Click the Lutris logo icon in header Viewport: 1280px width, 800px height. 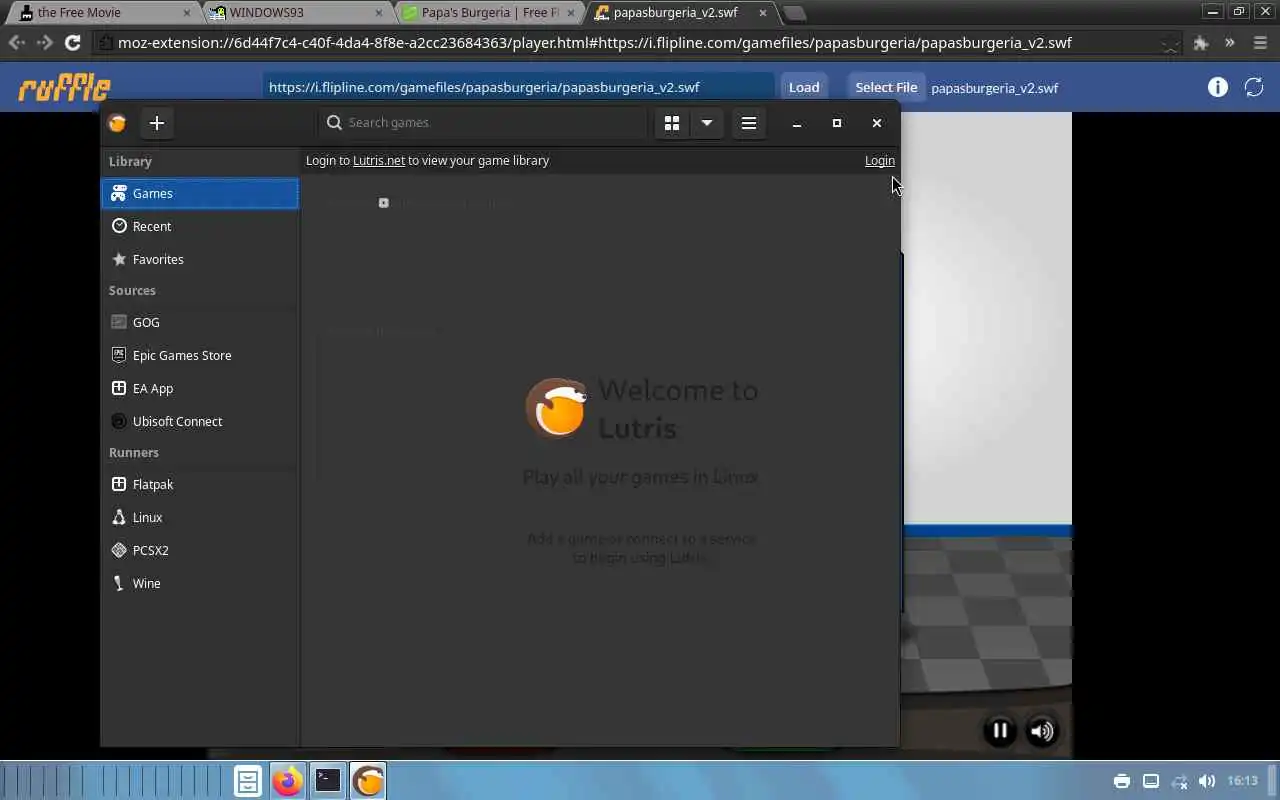click(117, 123)
